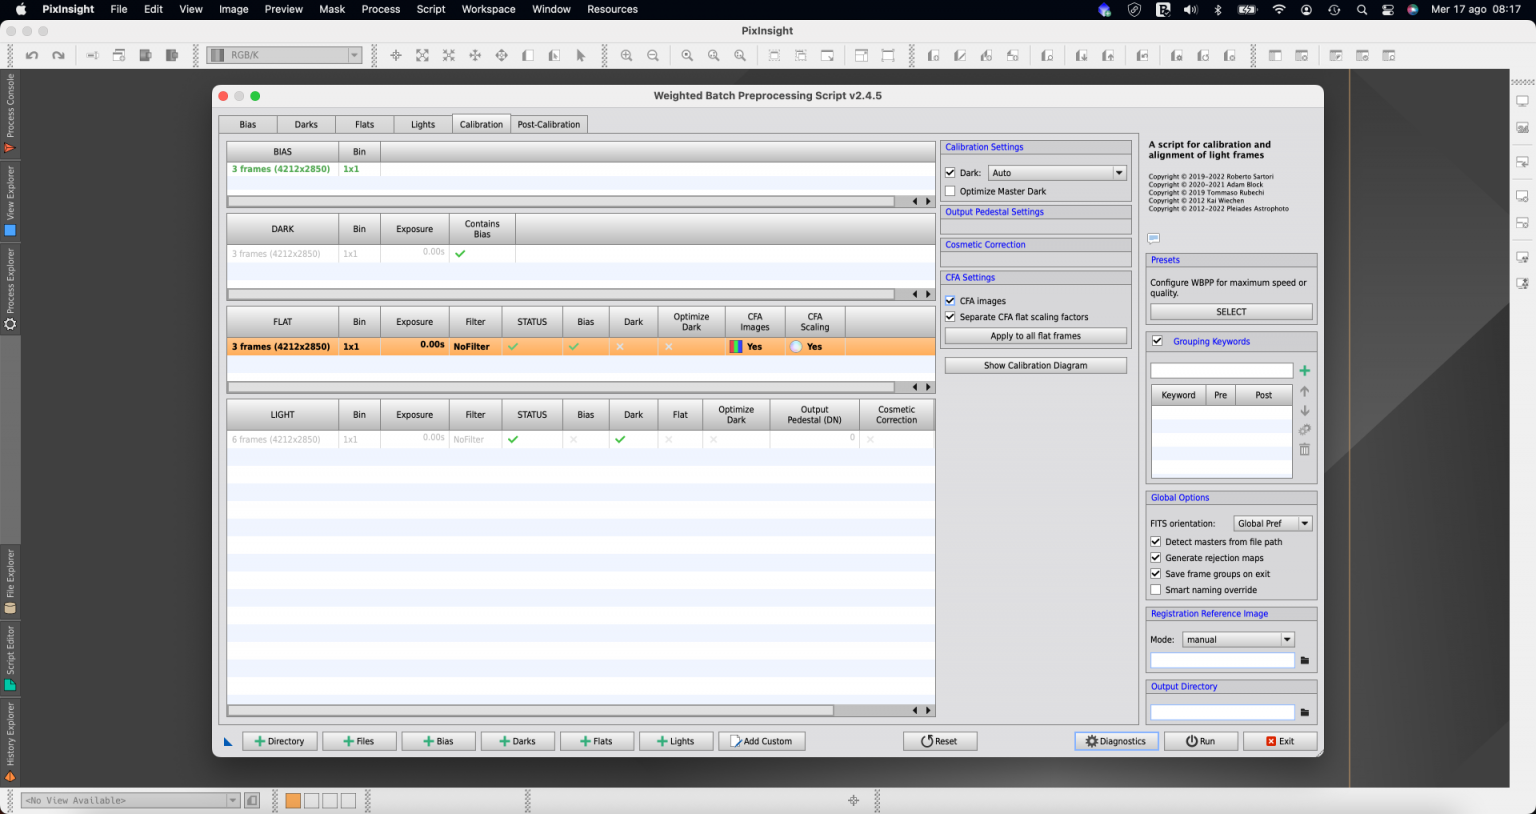Enable the Optimize Master Dark checkbox
Viewport: 1536px width, 814px height.
pos(950,191)
